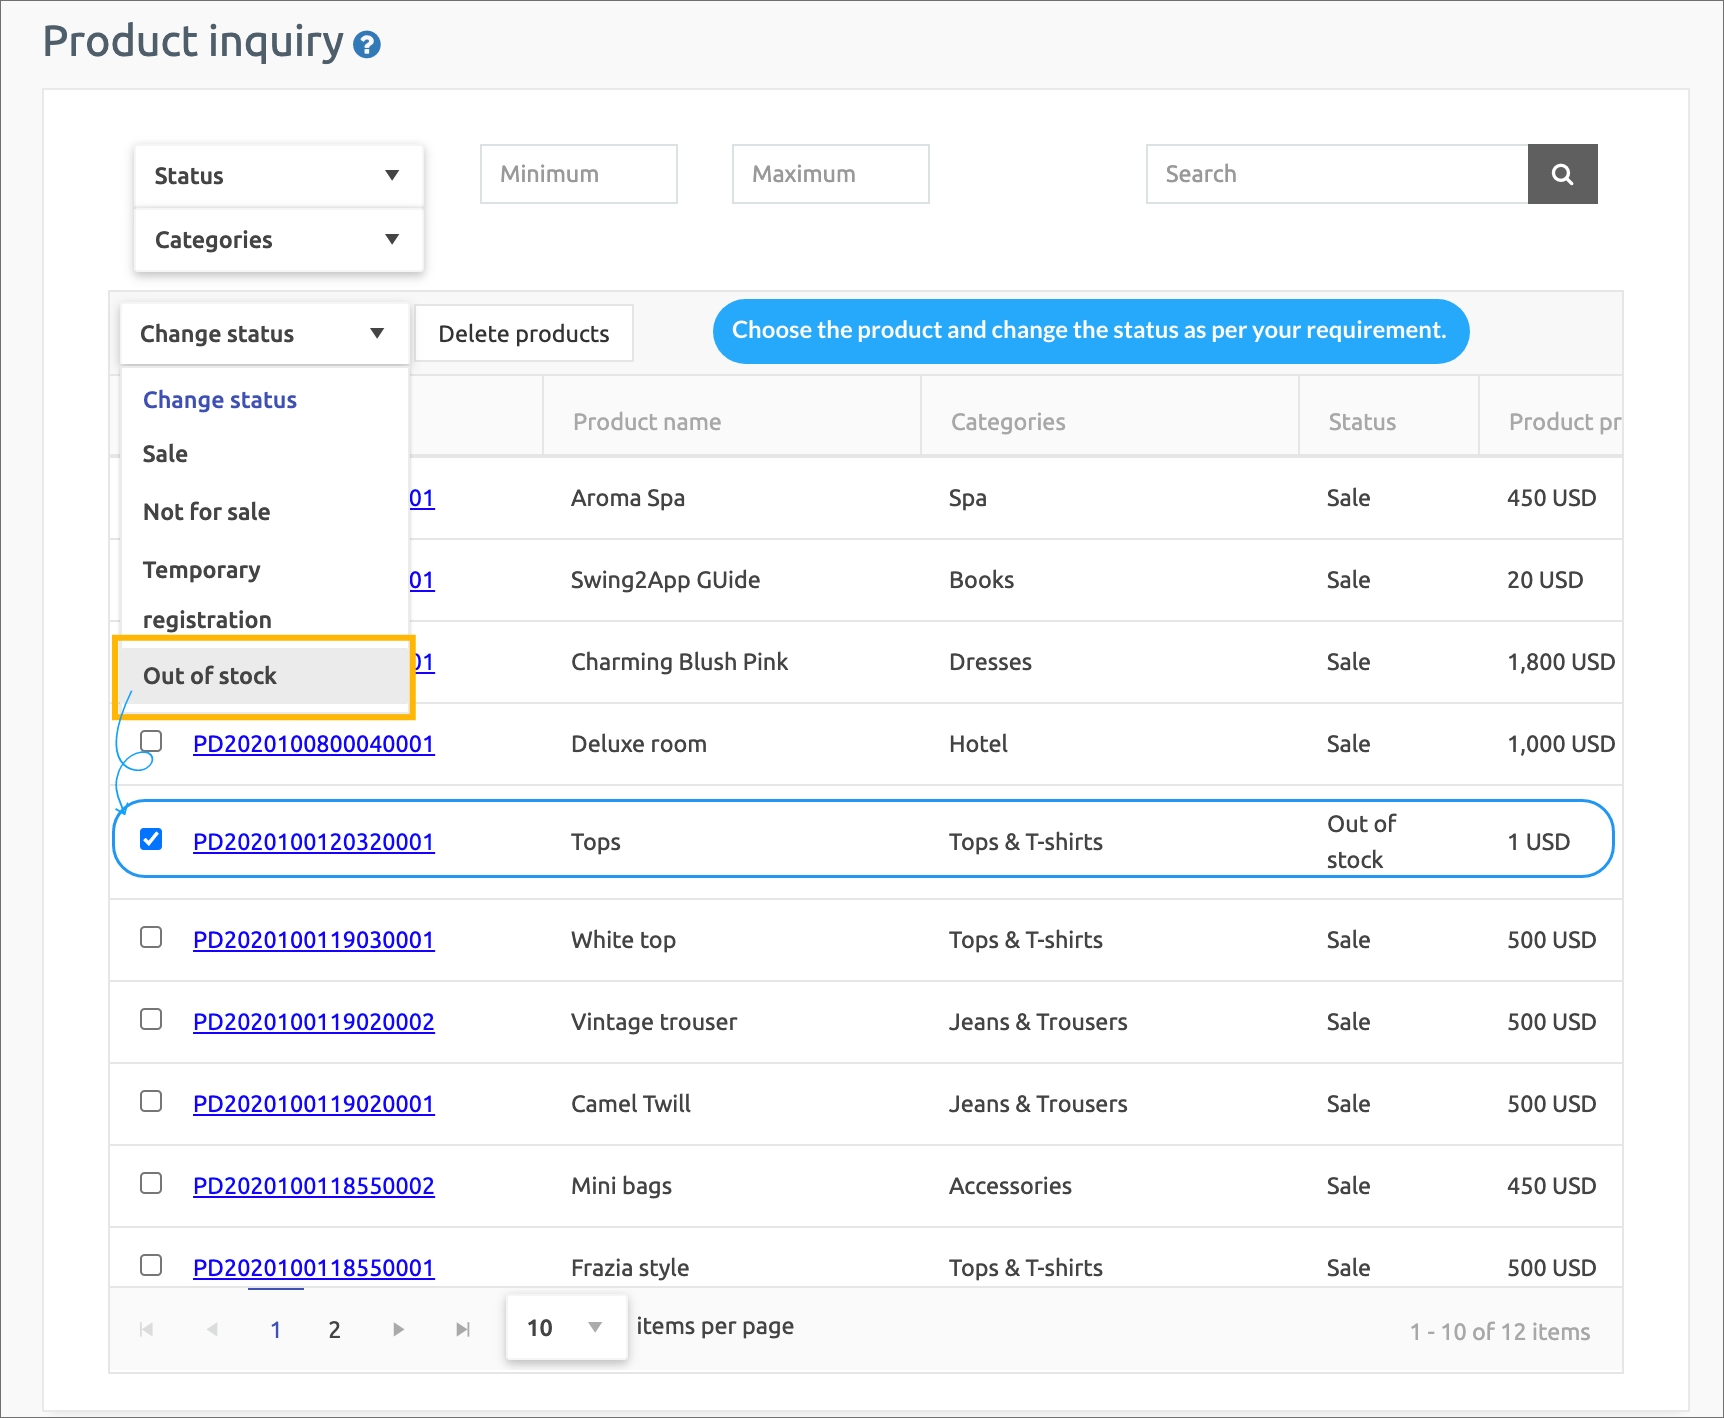Open product link PD2020100119020002
This screenshot has width=1724, height=1418.
313,1022
